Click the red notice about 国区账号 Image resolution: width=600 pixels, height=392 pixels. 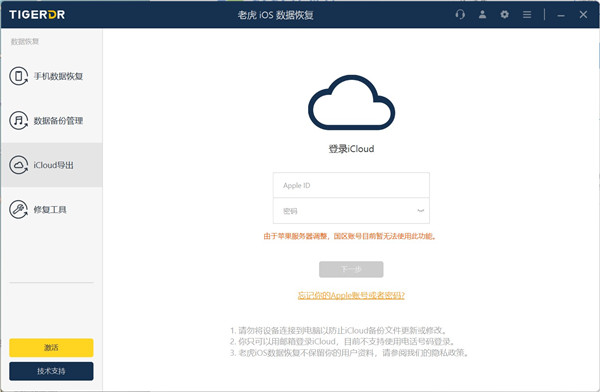pyautogui.click(x=350, y=236)
